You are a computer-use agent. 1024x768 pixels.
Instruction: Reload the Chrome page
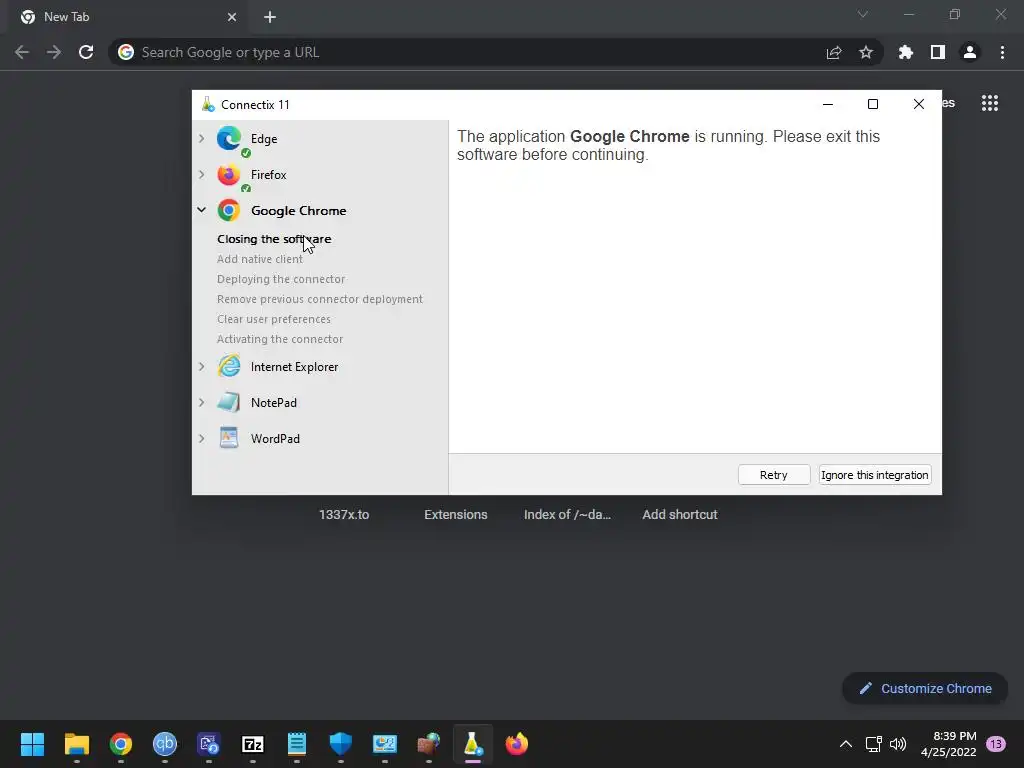pos(86,52)
